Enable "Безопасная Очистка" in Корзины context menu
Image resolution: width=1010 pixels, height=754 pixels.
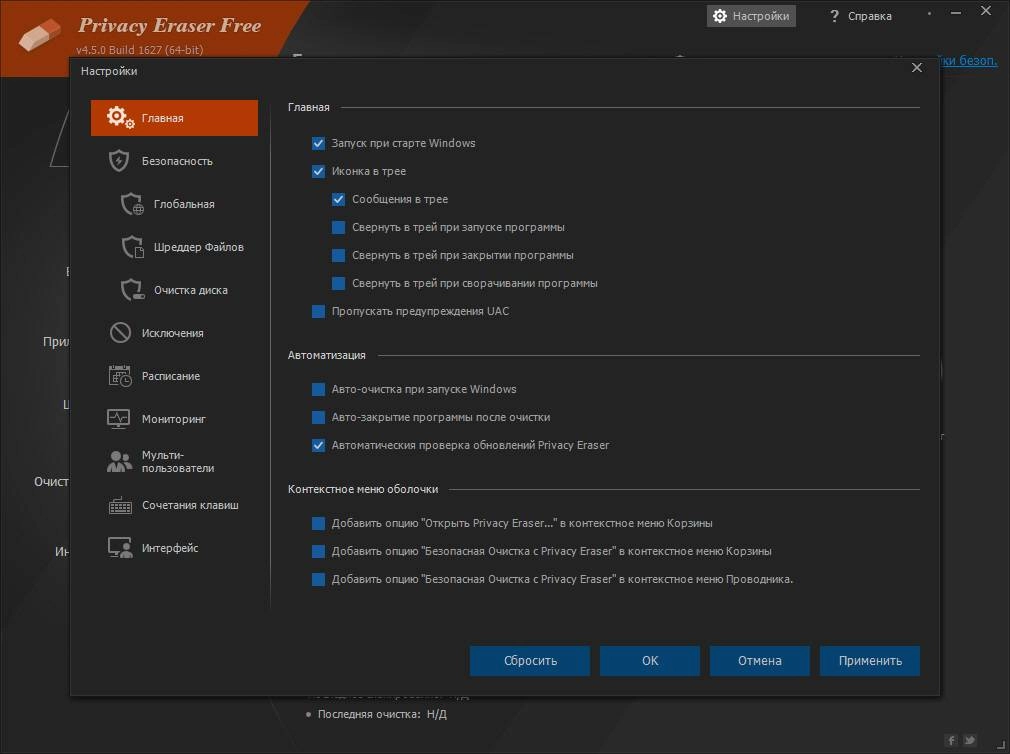pos(318,551)
